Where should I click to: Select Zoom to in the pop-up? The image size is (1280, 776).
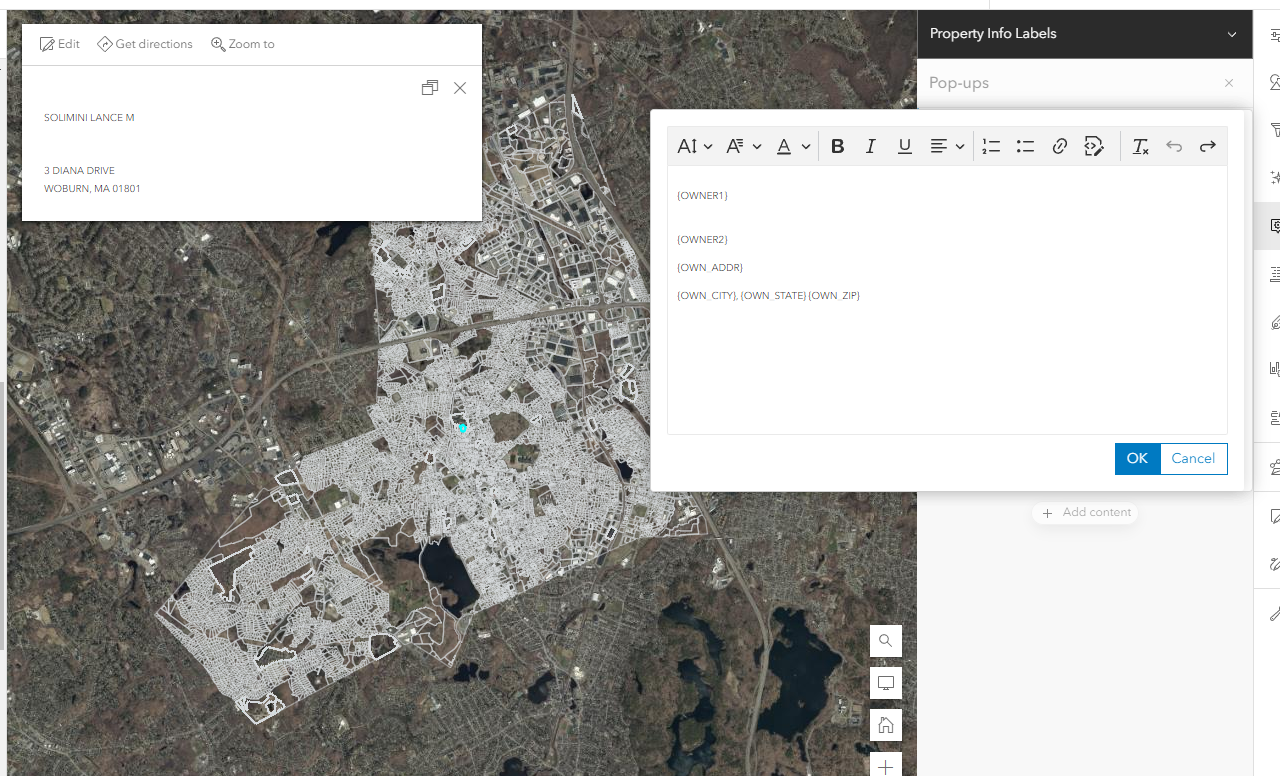pos(242,44)
